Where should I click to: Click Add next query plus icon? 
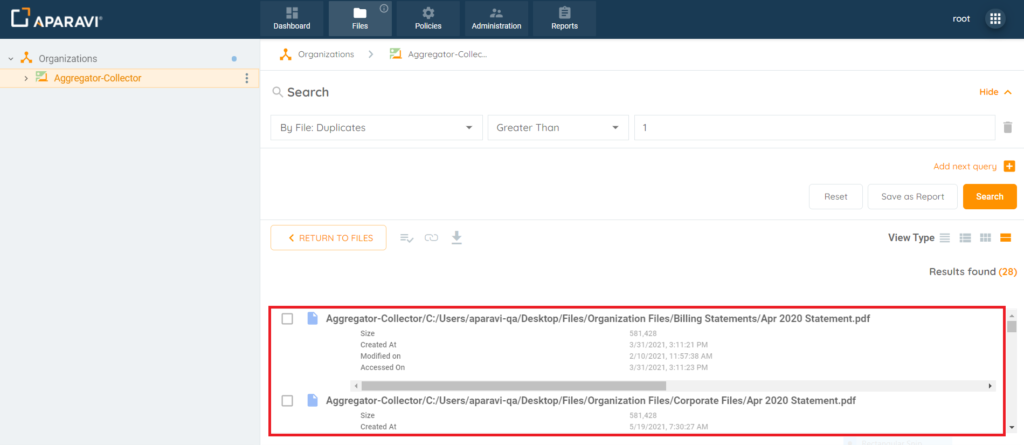pyautogui.click(x=1010, y=167)
